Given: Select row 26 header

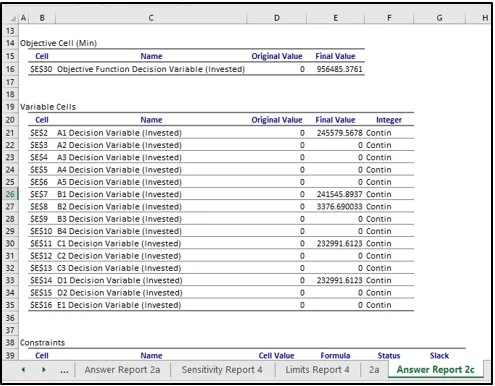Looking at the screenshot, I should click(10, 194).
